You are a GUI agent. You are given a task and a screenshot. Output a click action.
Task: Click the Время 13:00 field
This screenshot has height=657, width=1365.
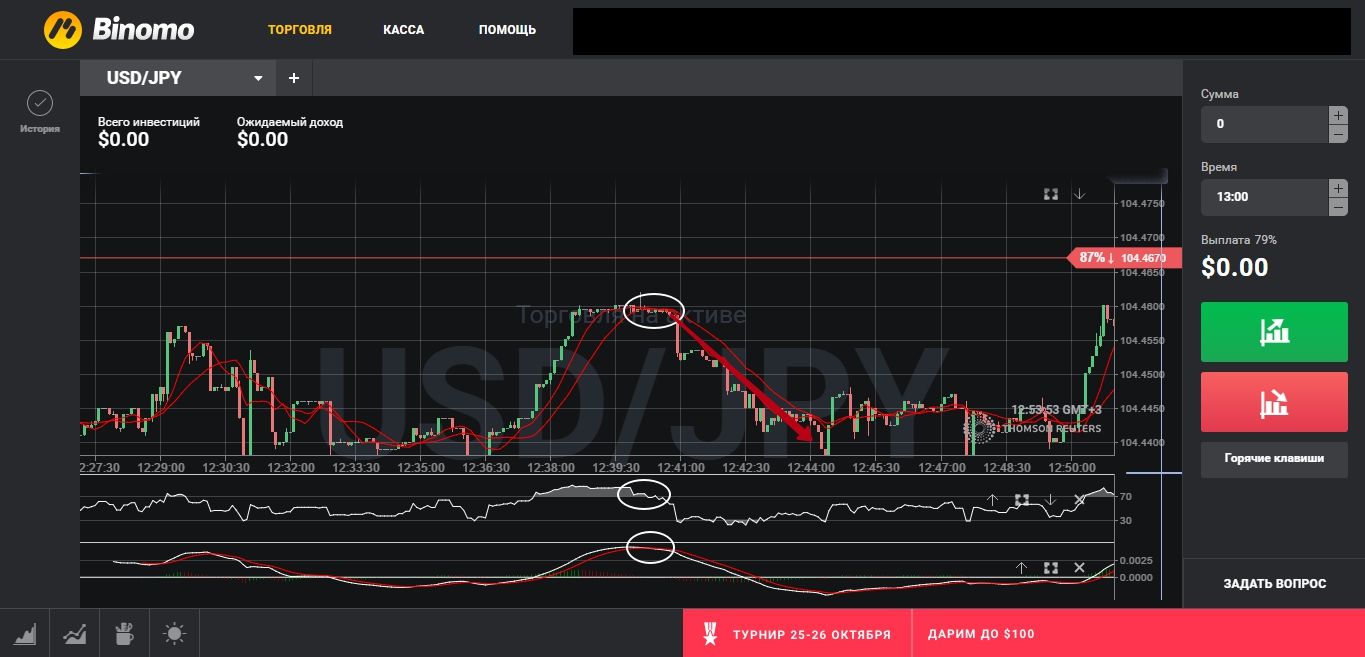pyautogui.click(x=1264, y=197)
